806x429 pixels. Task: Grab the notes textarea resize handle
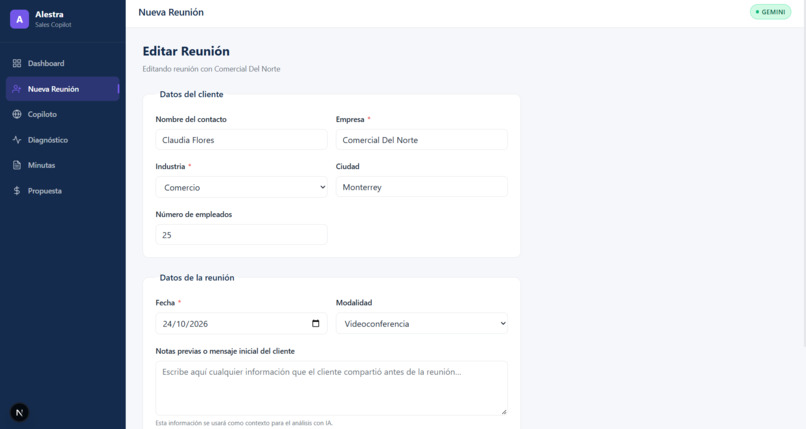click(504, 412)
